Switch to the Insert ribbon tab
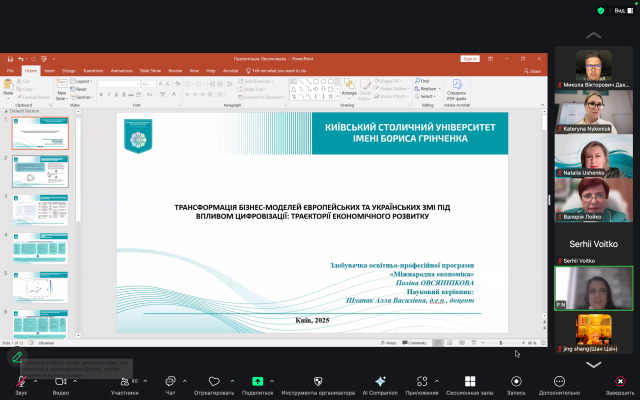The image size is (640, 400). (49, 71)
